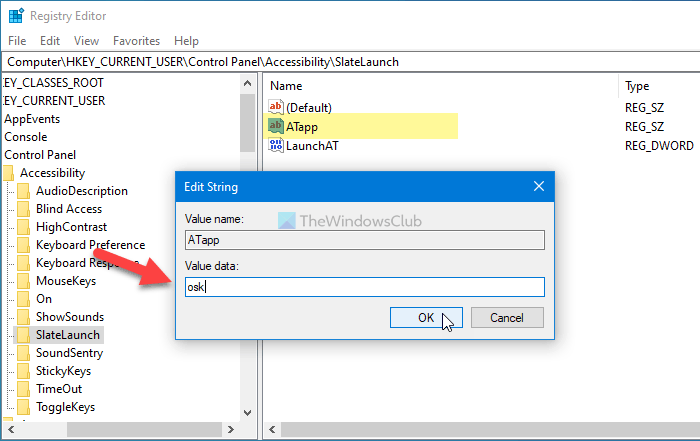
Task: Select the MouseKeys key label
Action: [66, 281]
